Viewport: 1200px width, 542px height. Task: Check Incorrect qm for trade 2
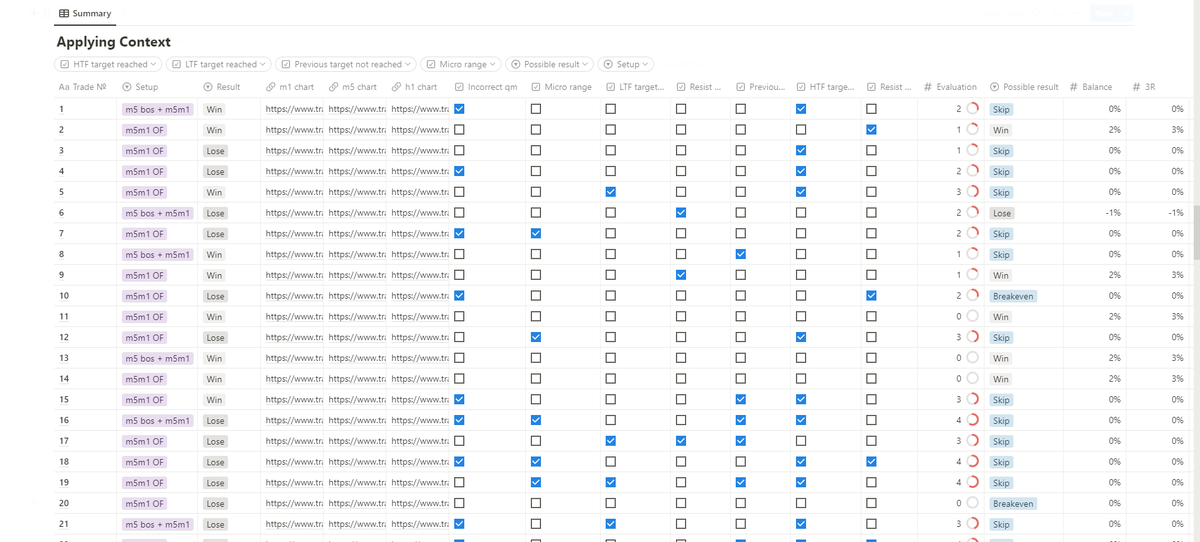(x=459, y=129)
